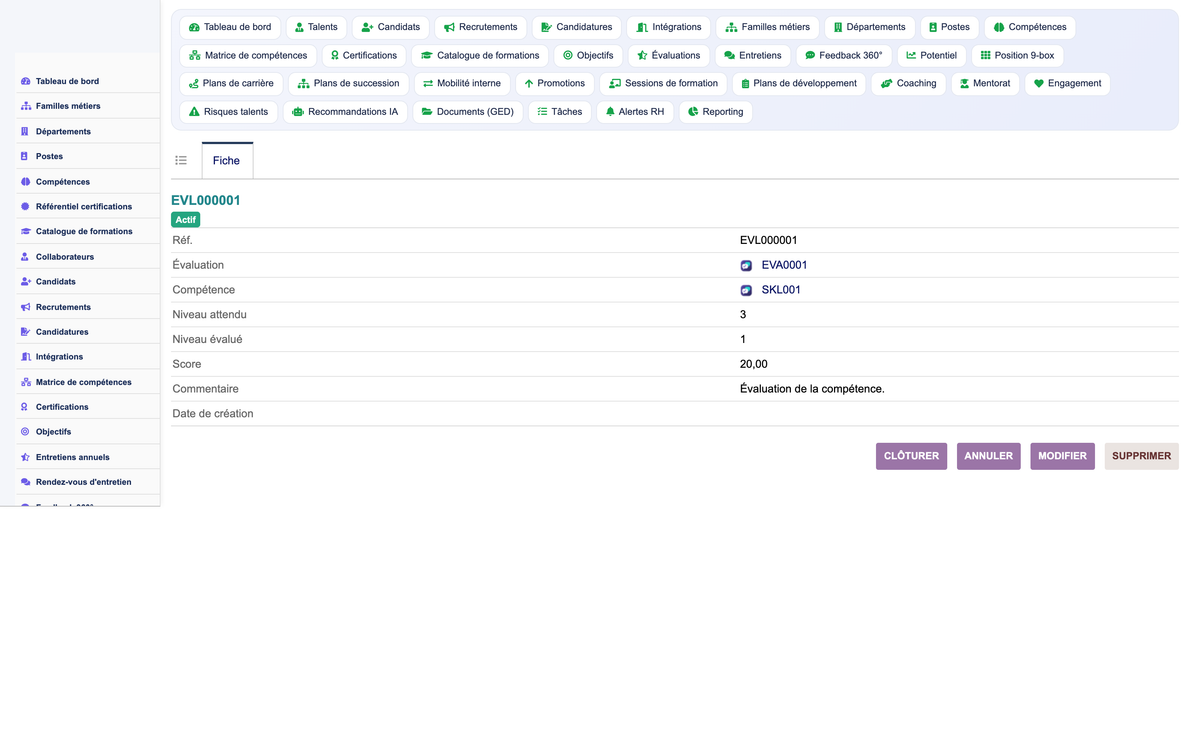Image resolution: width=1200 pixels, height=743 pixels.
Task: Open Alertes RH chip
Action: point(635,111)
